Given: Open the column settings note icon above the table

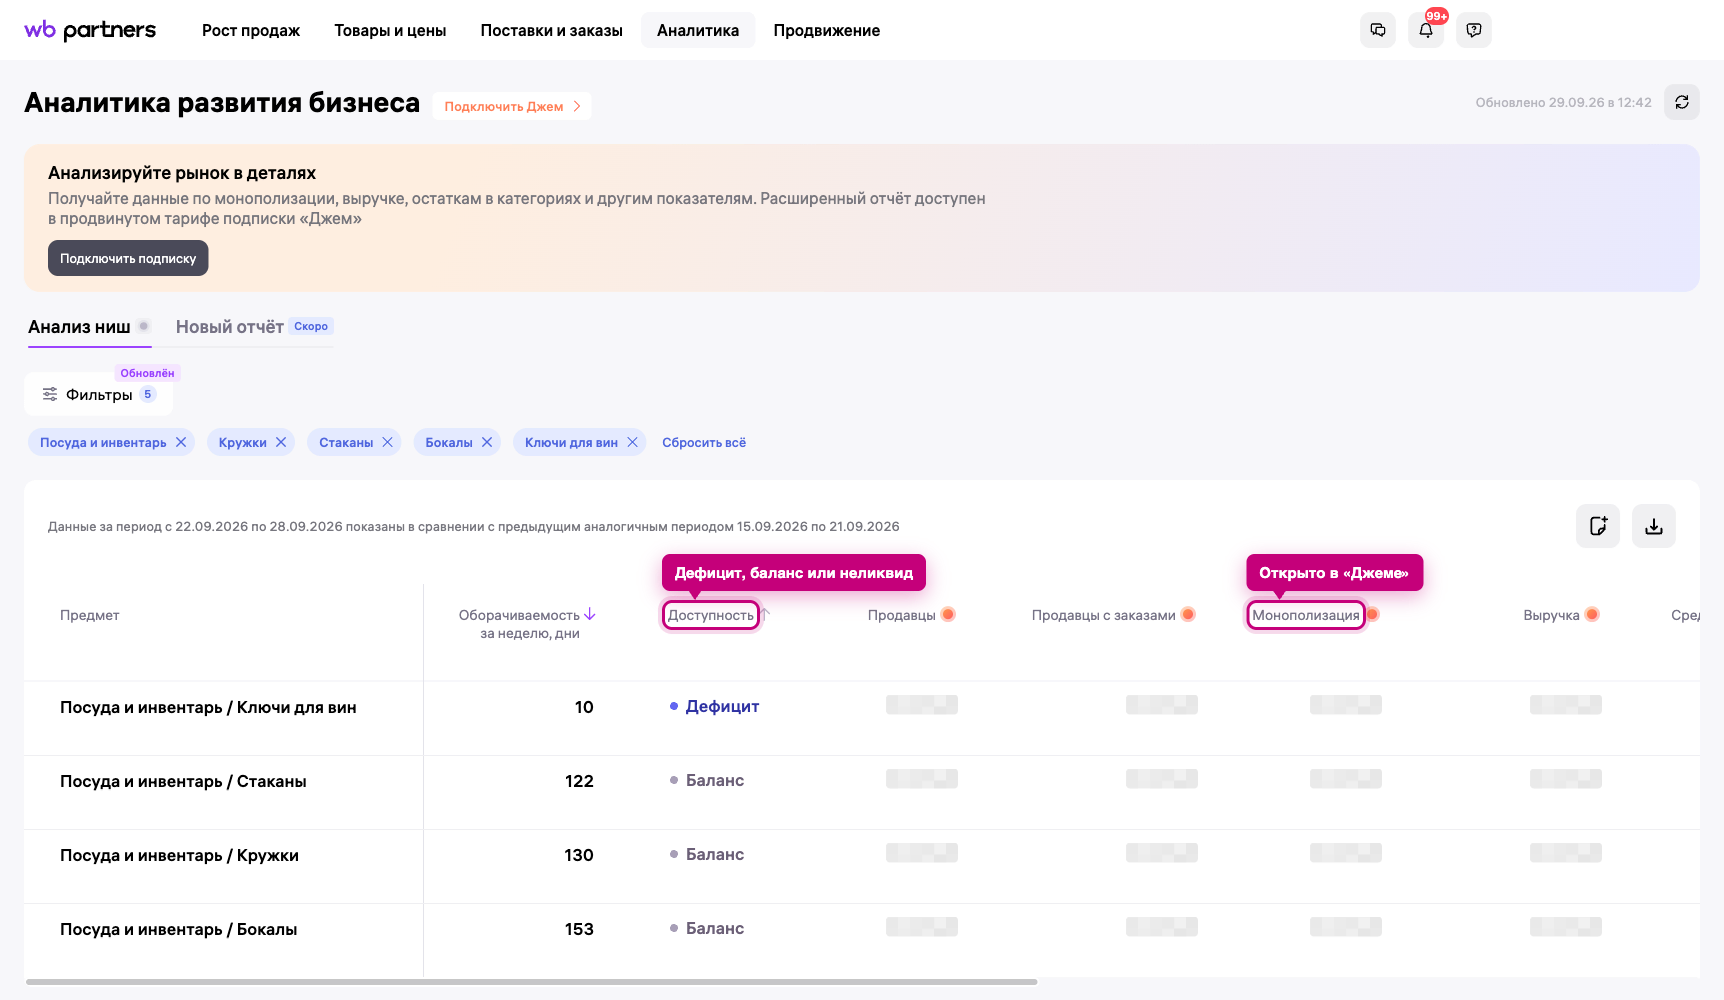Looking at the screenshot, I should 1598,526.
